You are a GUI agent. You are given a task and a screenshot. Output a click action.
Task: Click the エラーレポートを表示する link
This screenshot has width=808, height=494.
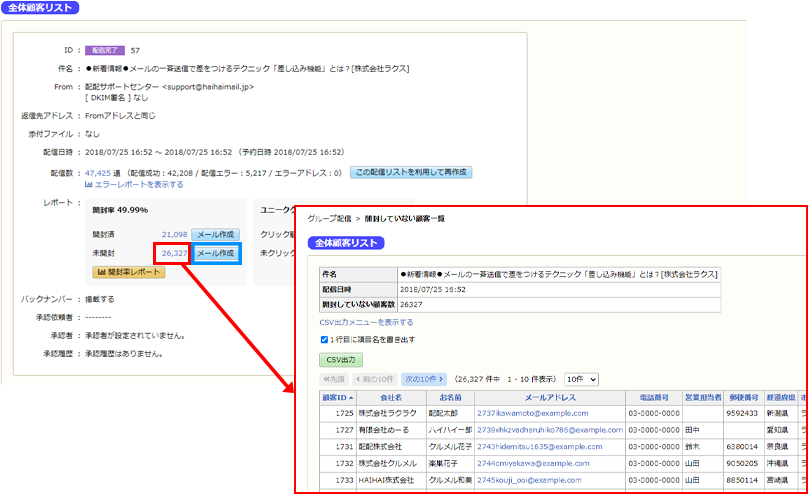pos(134,184)
